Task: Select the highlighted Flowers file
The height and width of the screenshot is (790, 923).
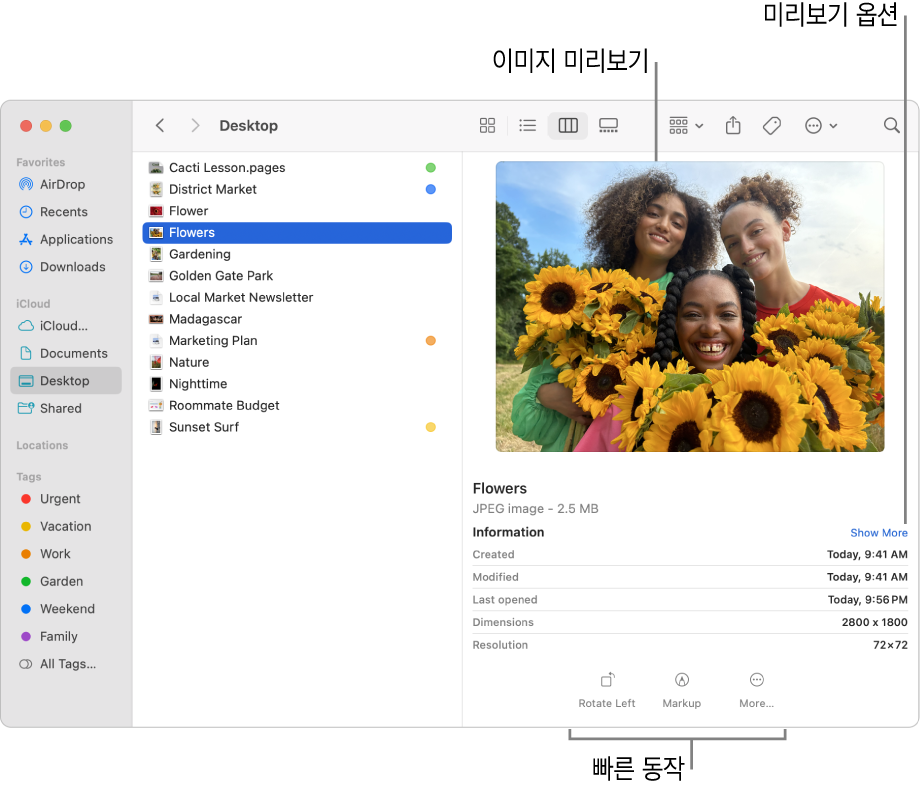Action: (297, 233)
